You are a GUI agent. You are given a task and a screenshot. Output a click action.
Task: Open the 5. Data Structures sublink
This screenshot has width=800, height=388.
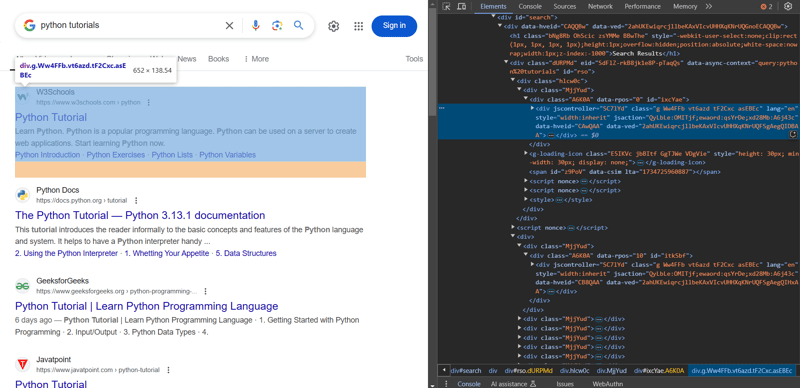tap(246, 253)
